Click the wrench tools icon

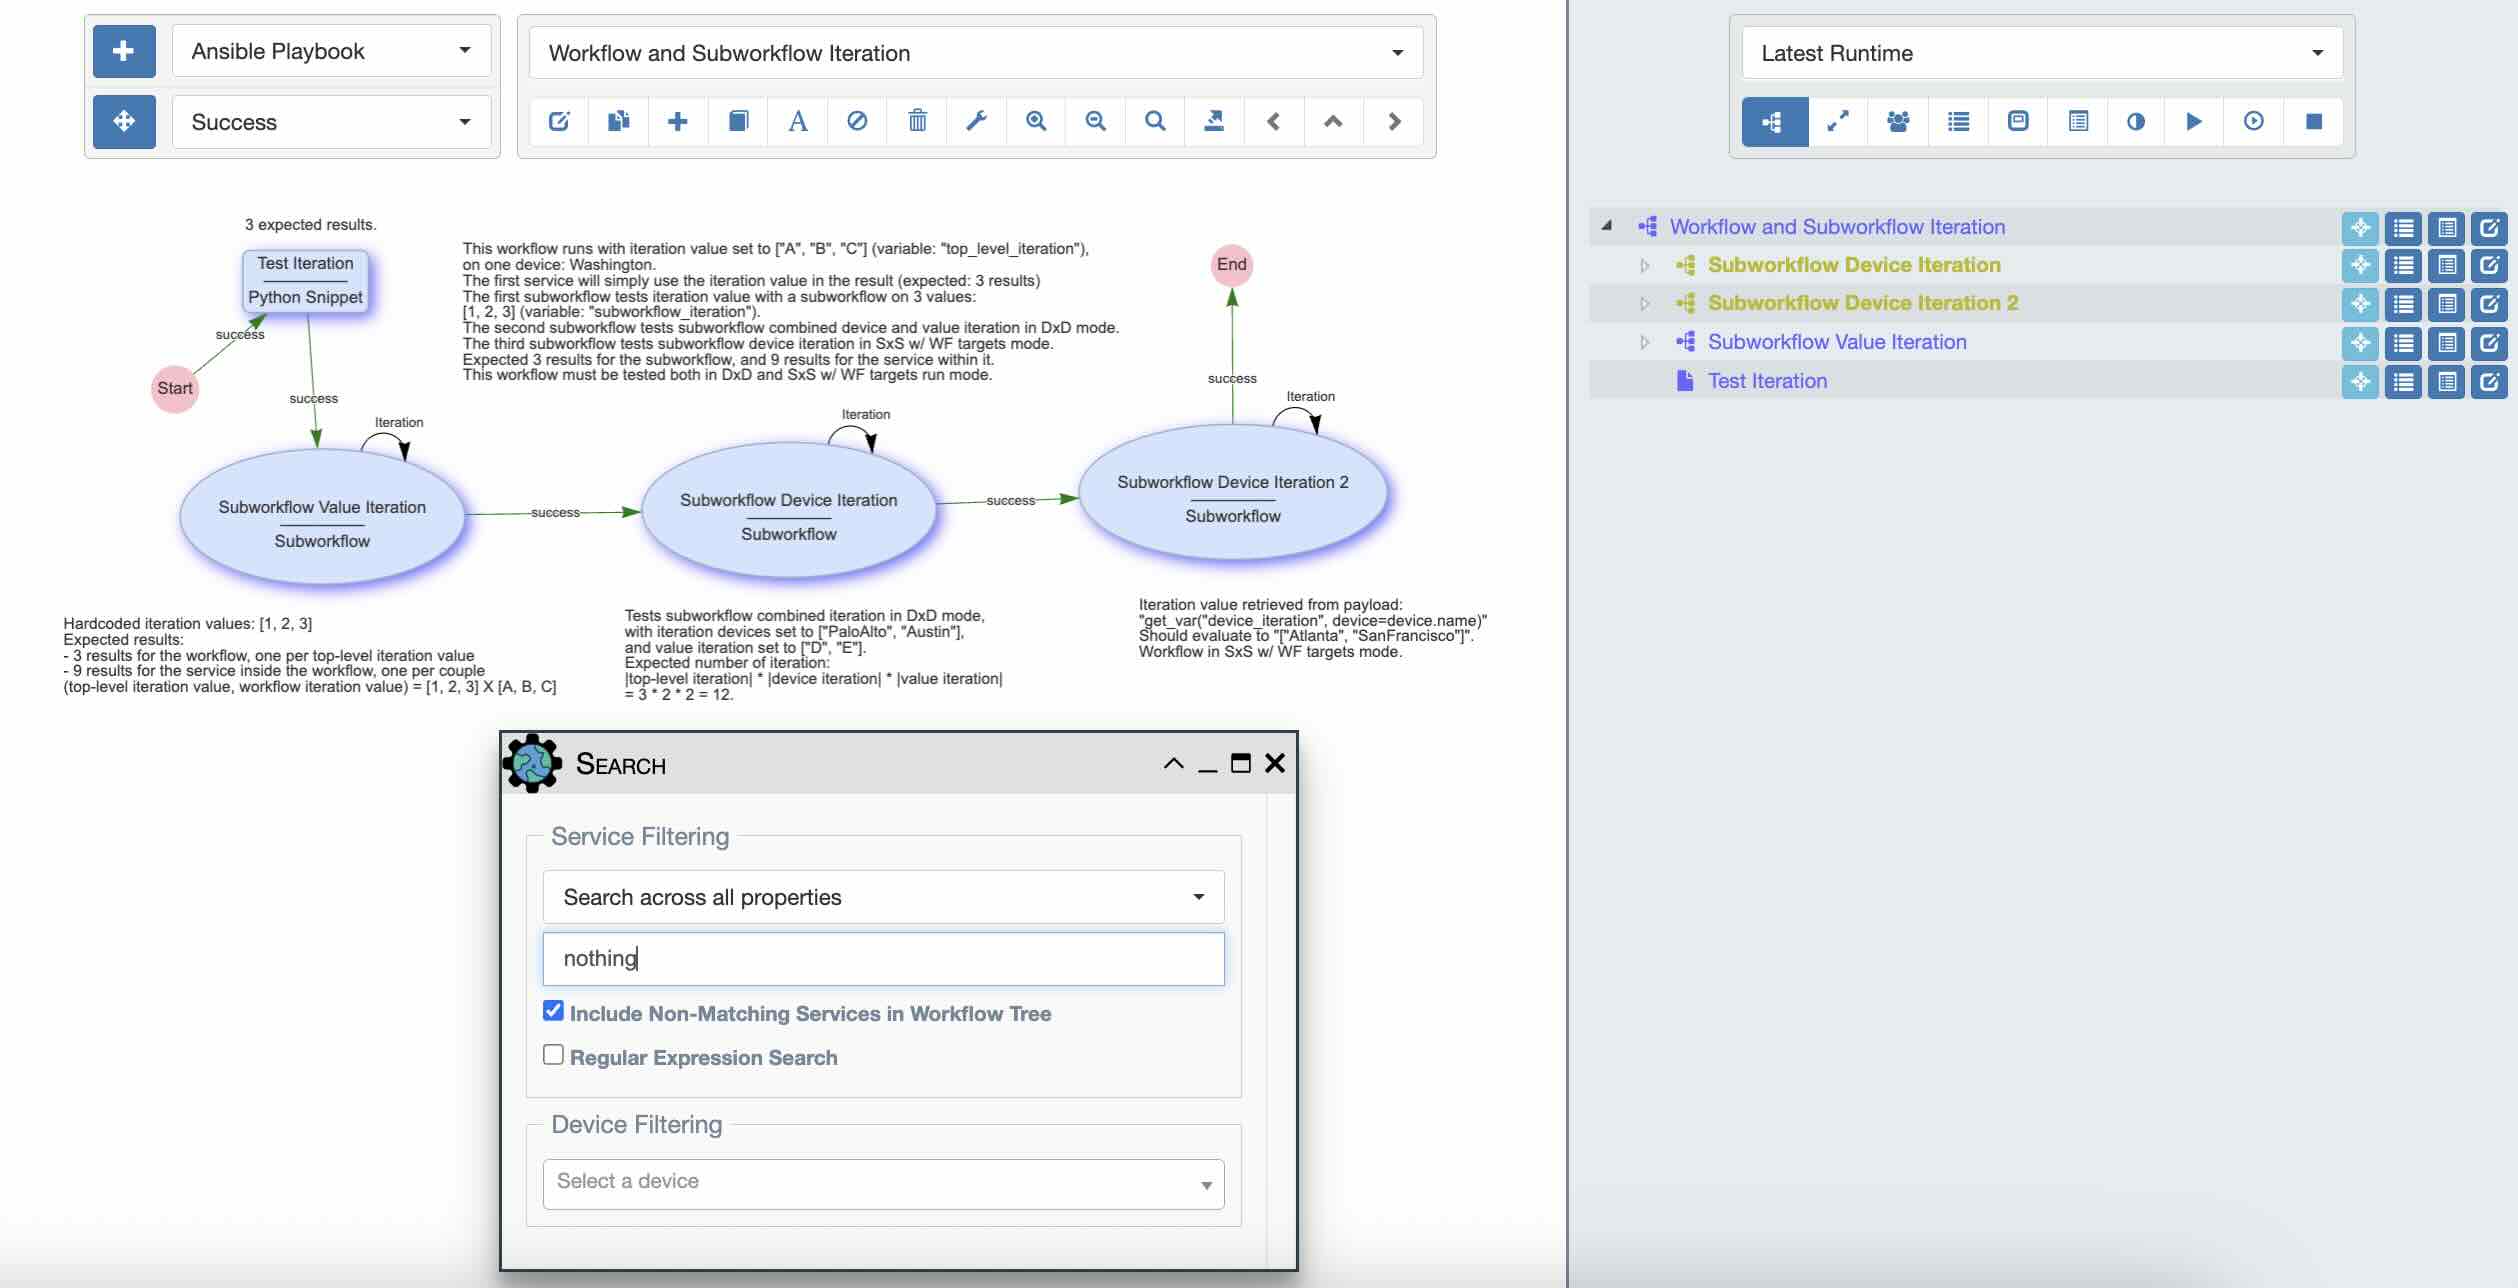pos(976,122)
